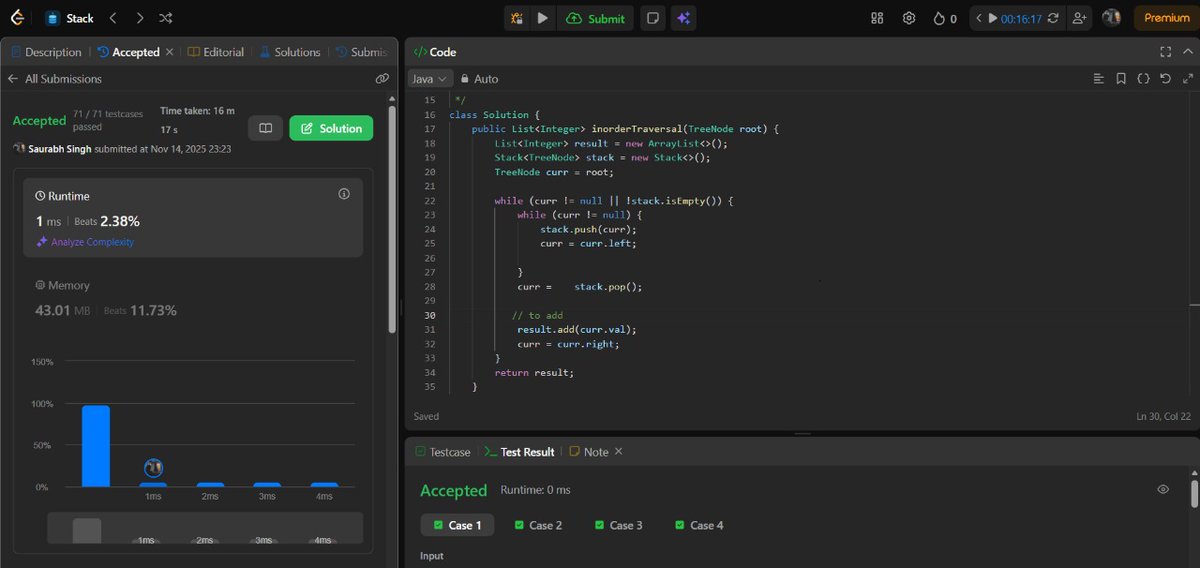This screenshot has width=1200, height=568.
Task: Toggle the eye icon in Test Result
Action: tap(1163, 490)
